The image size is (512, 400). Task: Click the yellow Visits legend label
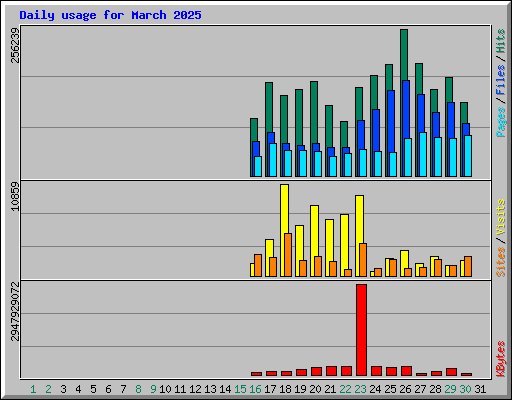pos(500,217)
